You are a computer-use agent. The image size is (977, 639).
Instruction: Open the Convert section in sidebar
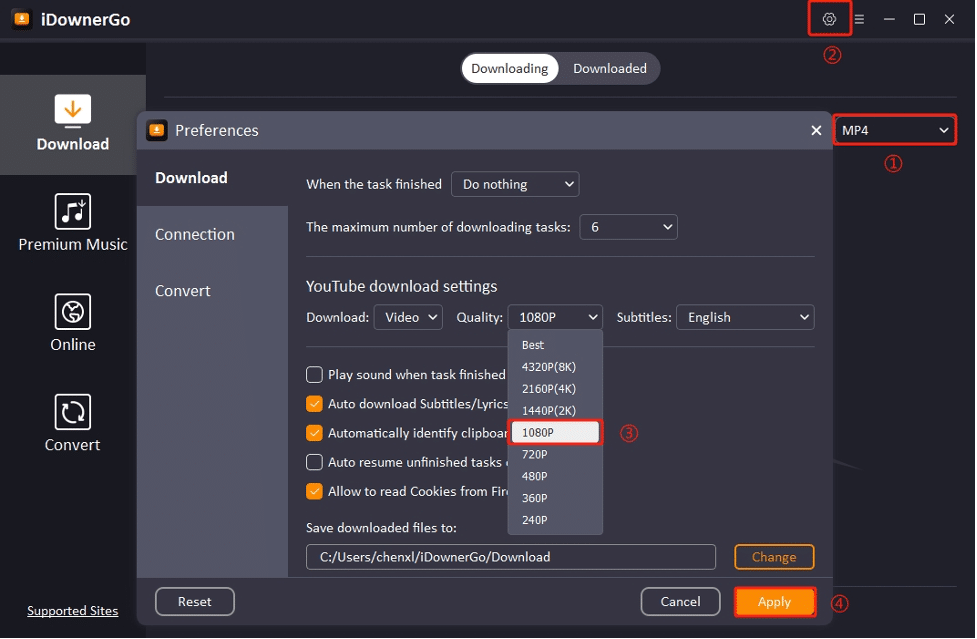(x=71, y=422)
